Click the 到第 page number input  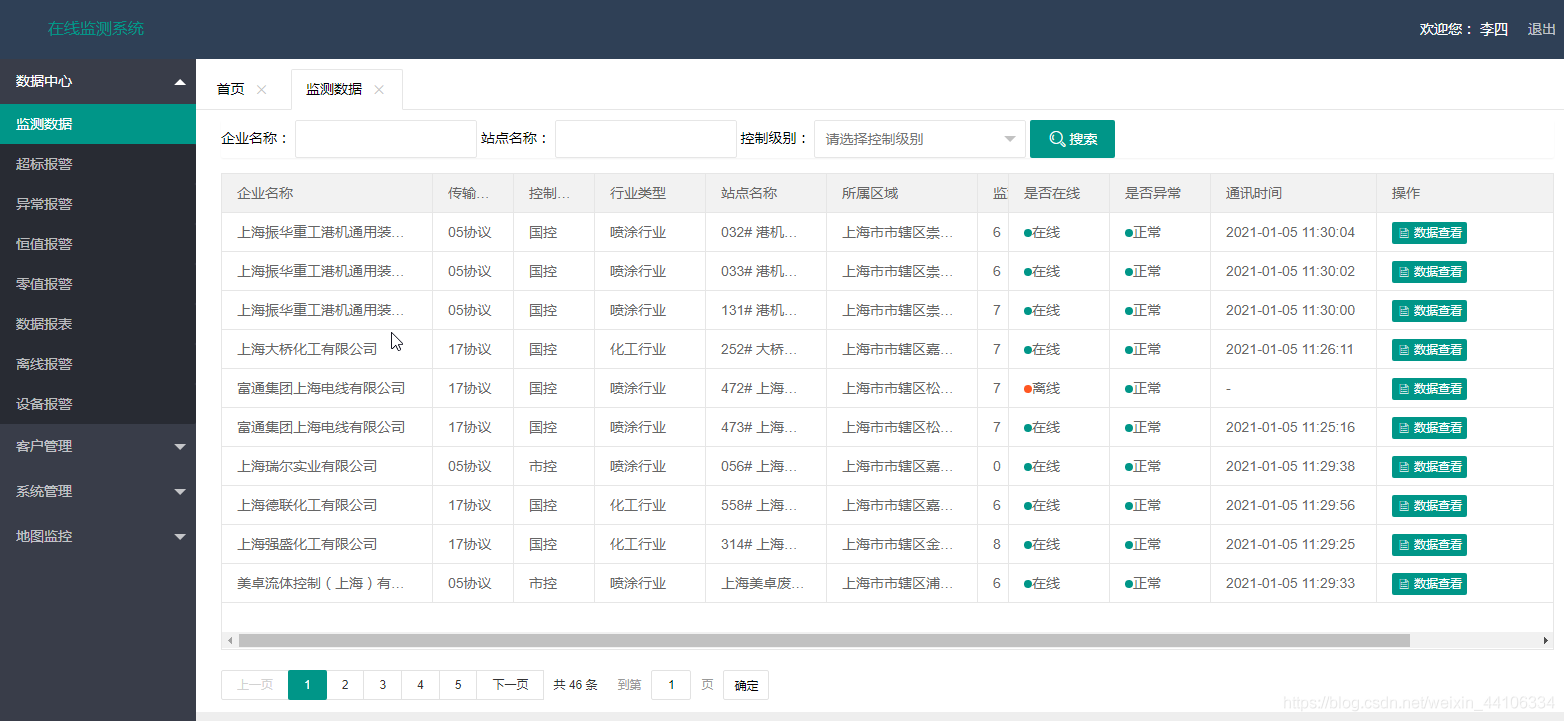click(671, 685)
